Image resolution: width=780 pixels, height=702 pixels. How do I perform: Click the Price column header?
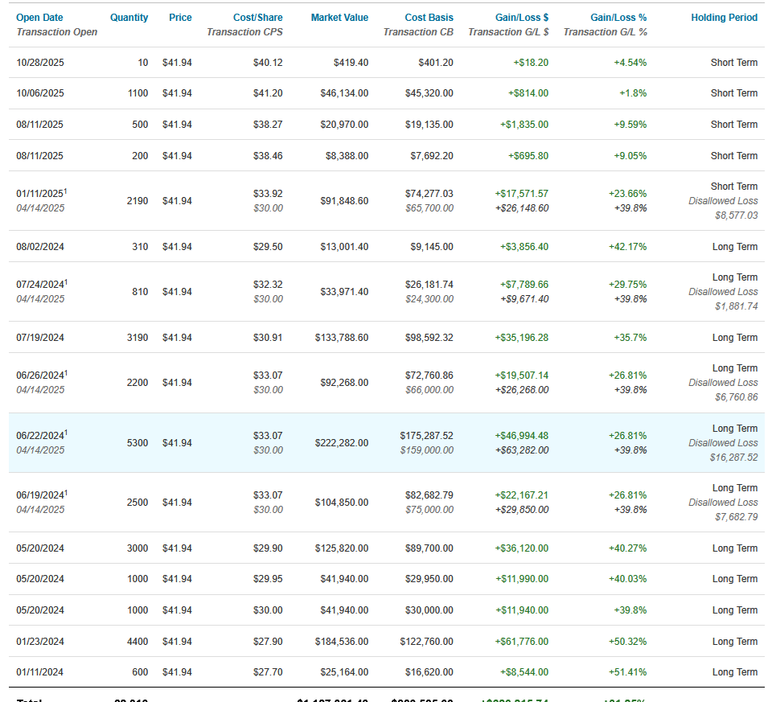pos(180,17)
